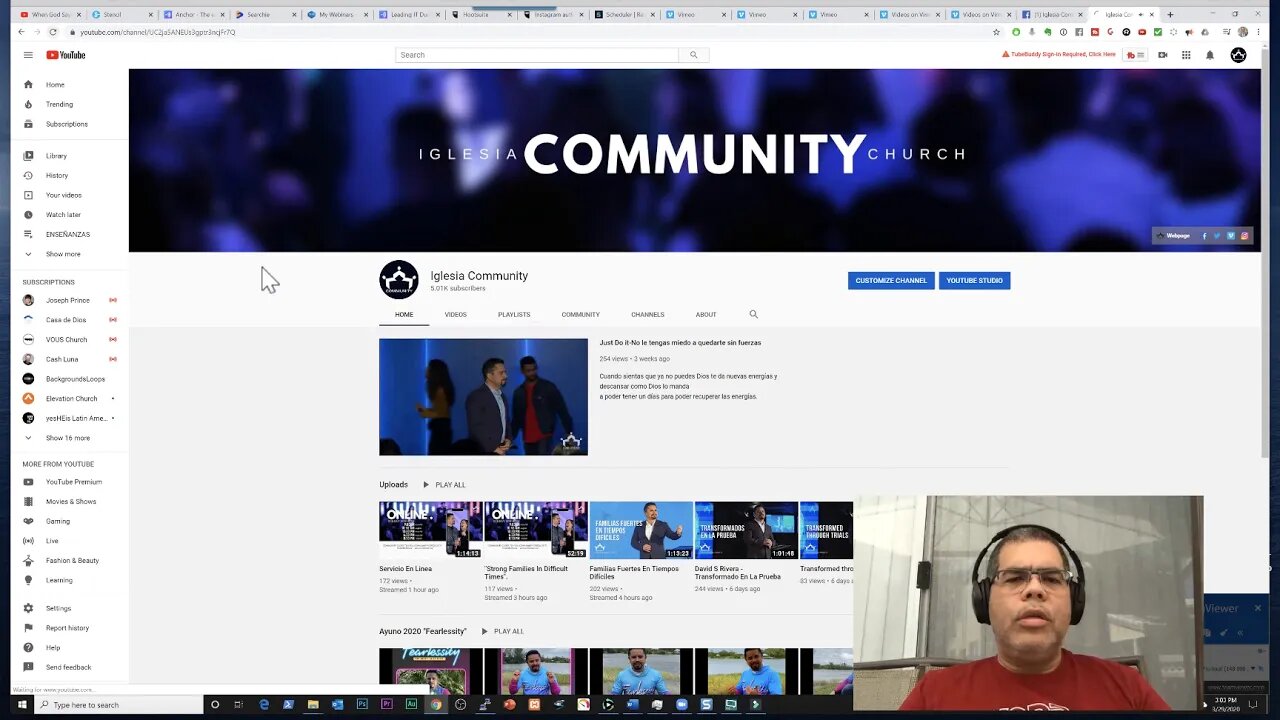Open a new browser tab

pyautogui.click(x=1170, y=15)
